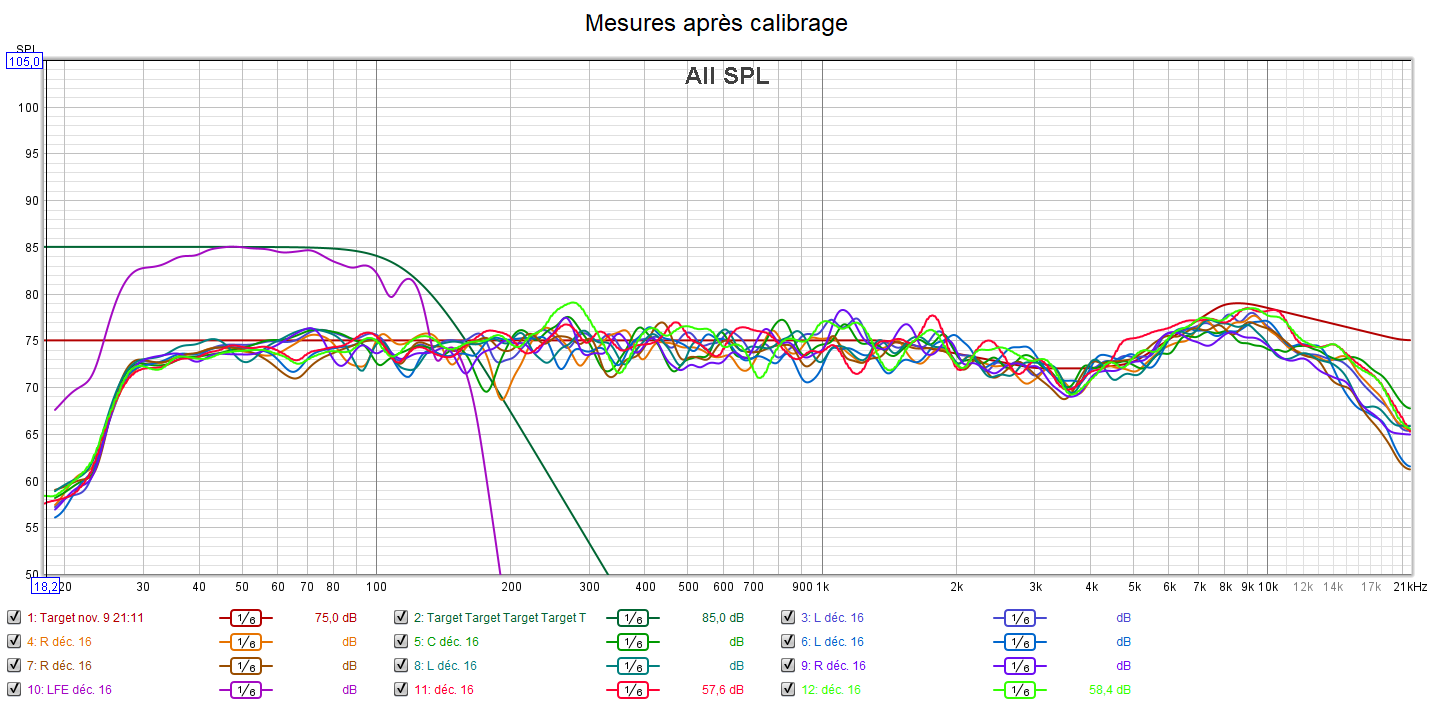Viewport: 1433px width, 704px height.
Task: Uncheck the 9: R déc. 16 checkbox
Action: pos(787,666)
